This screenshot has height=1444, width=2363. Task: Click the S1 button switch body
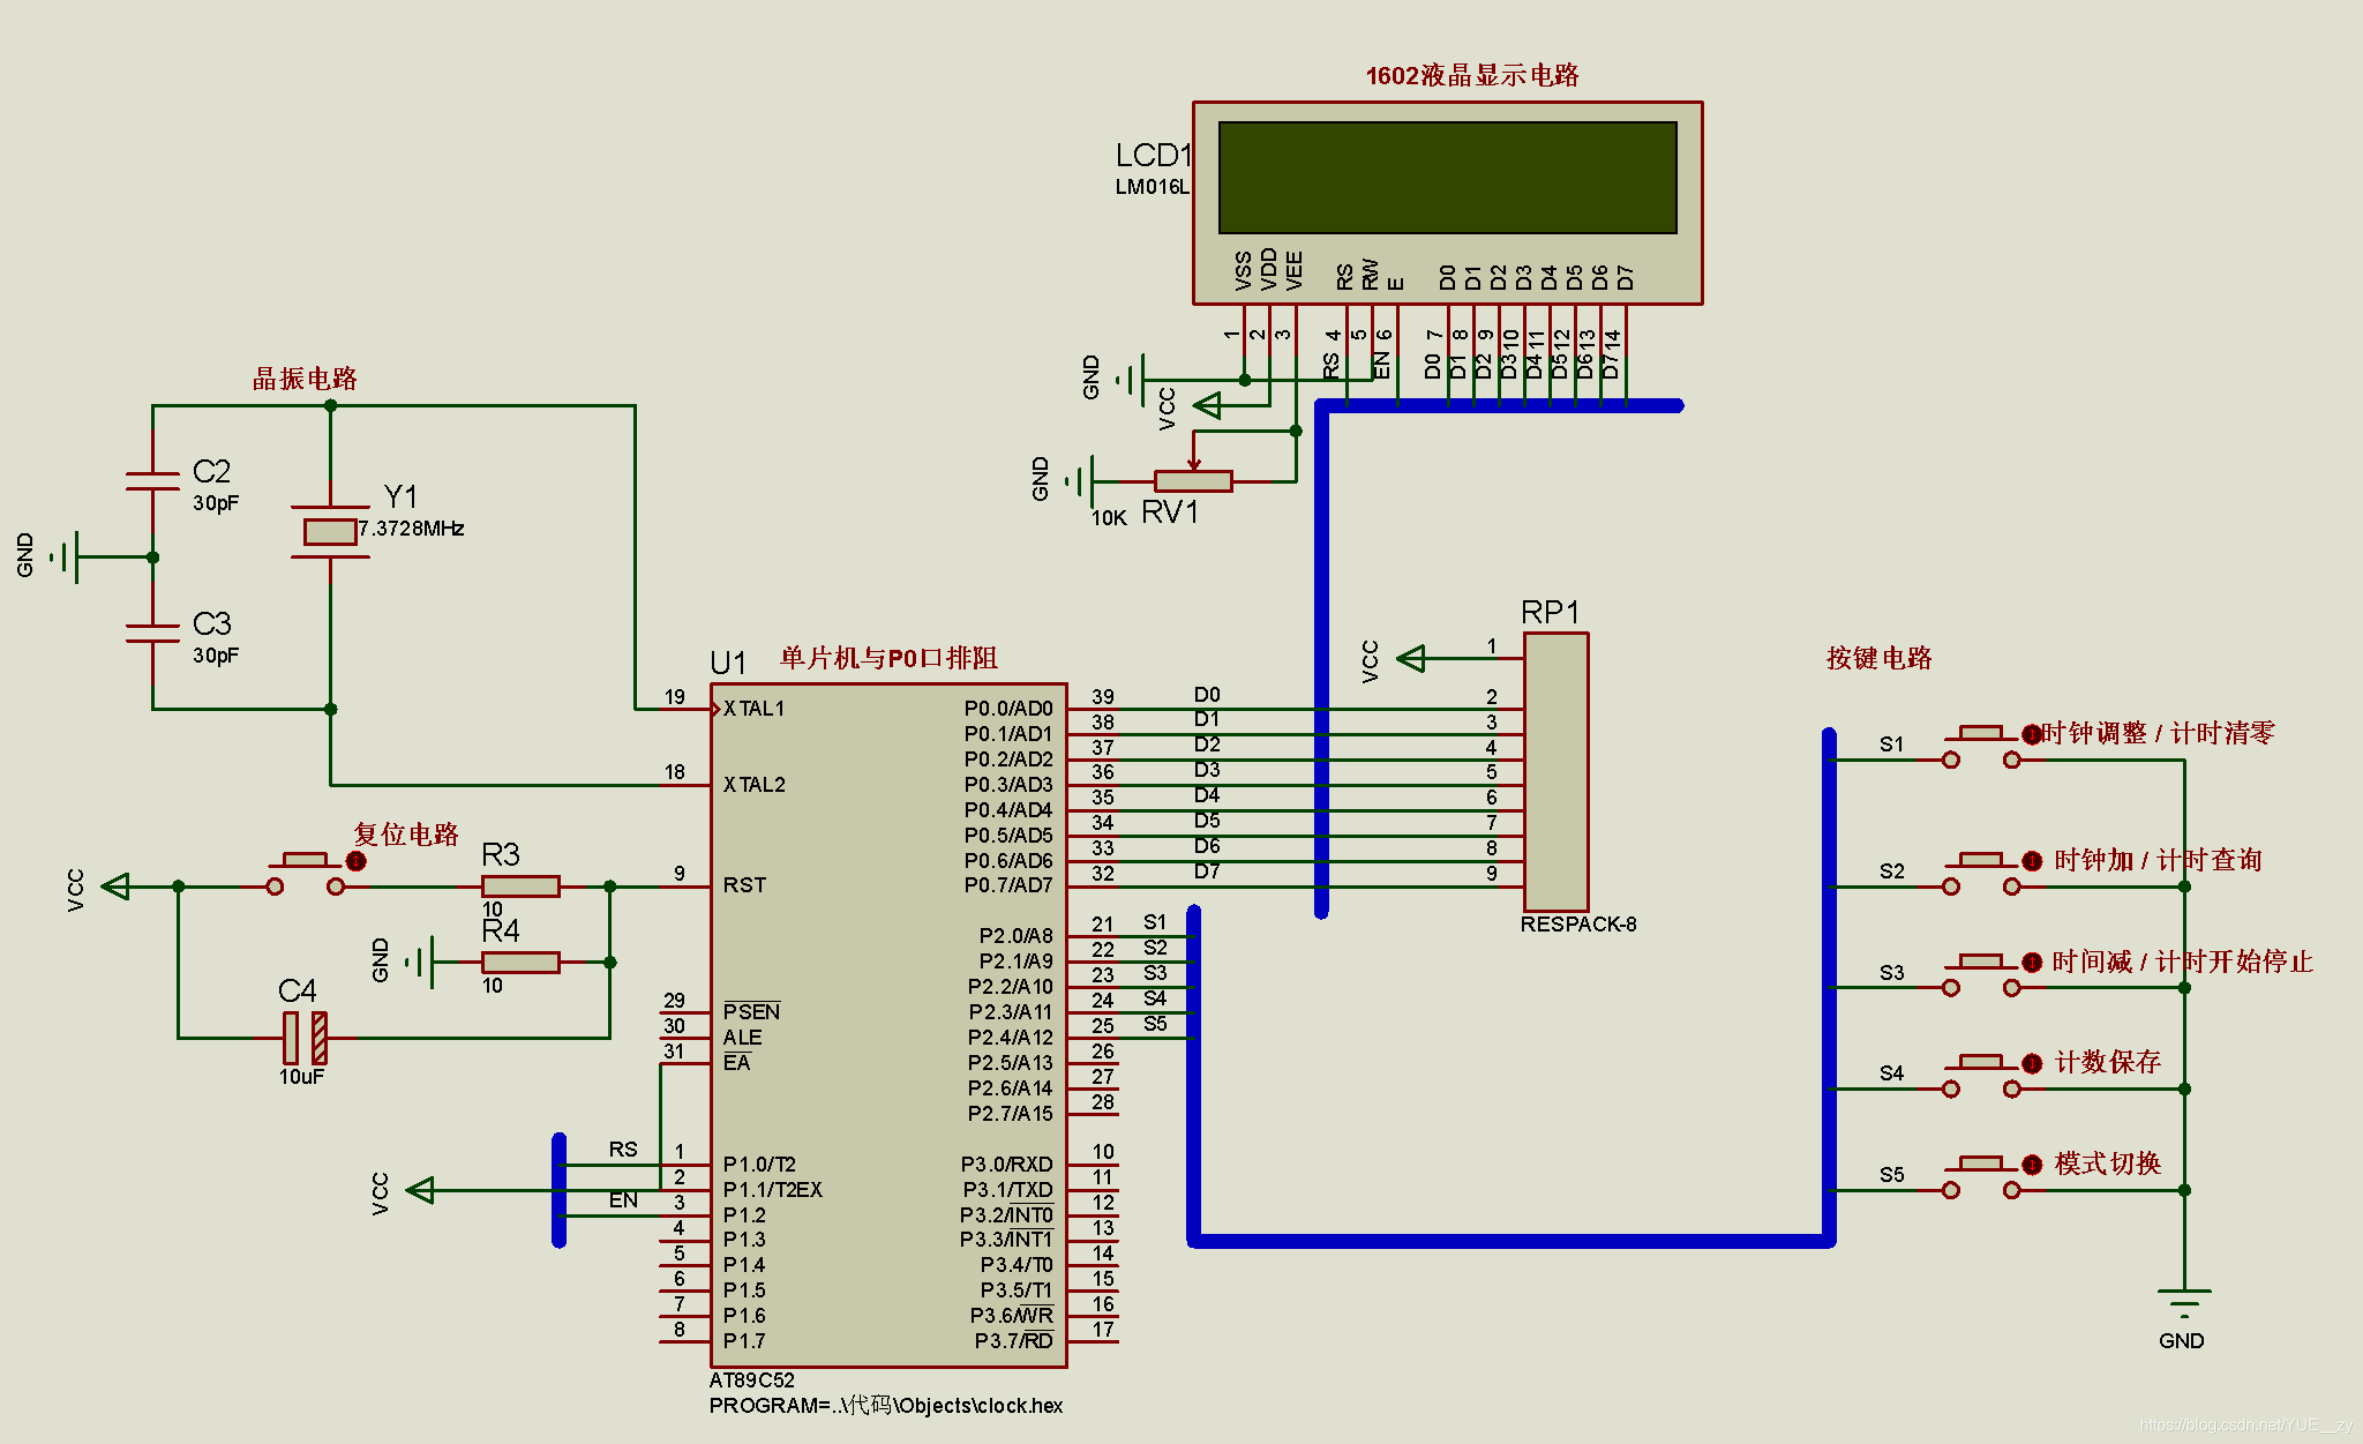click(1981, 747)
